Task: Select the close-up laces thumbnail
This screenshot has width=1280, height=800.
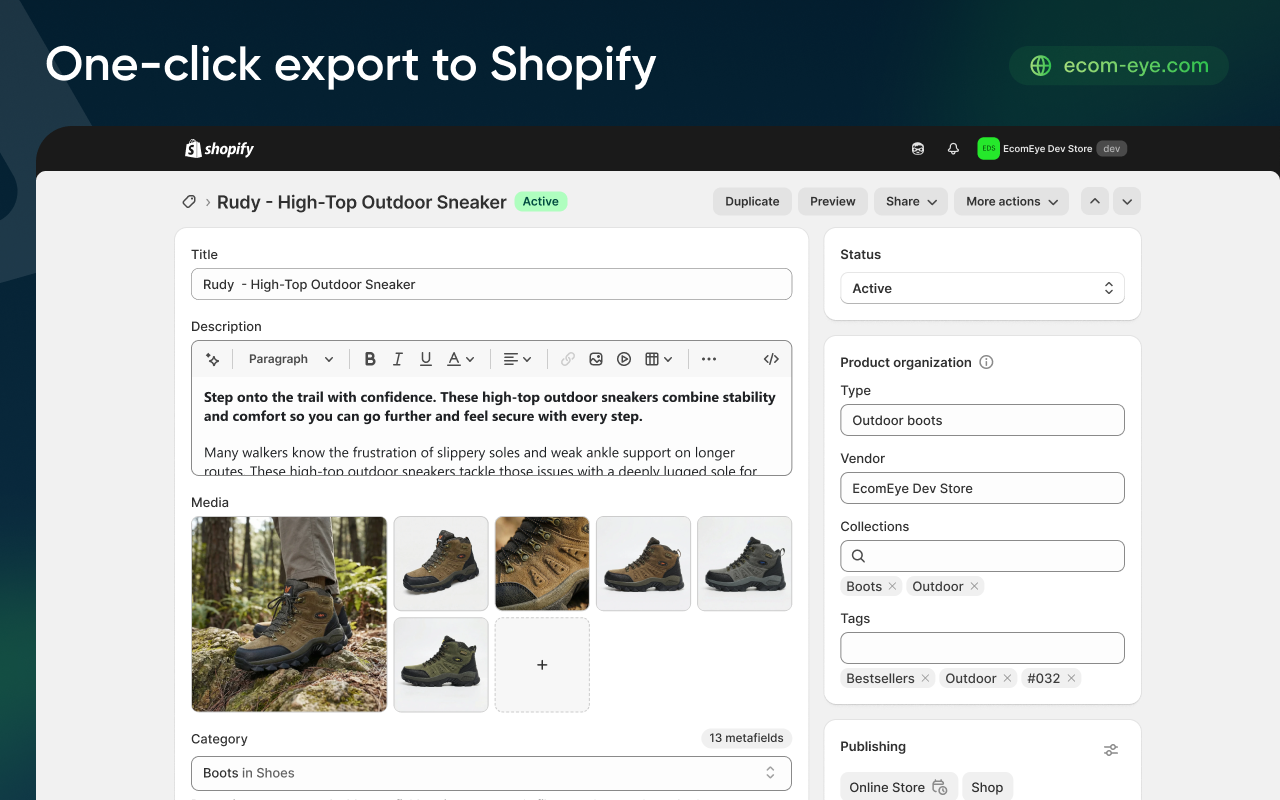Action: pyautogui.click(x=542, y=563)
